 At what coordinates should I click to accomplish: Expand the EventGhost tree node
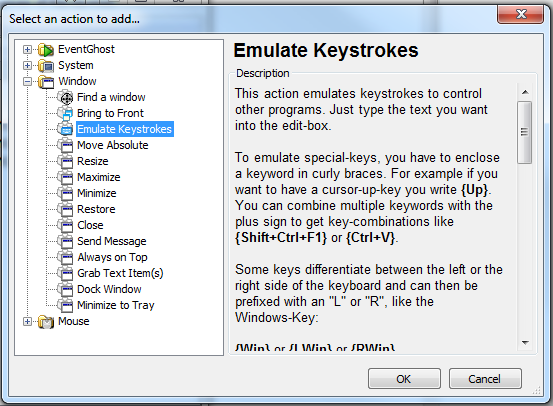(x=27, y=49)
